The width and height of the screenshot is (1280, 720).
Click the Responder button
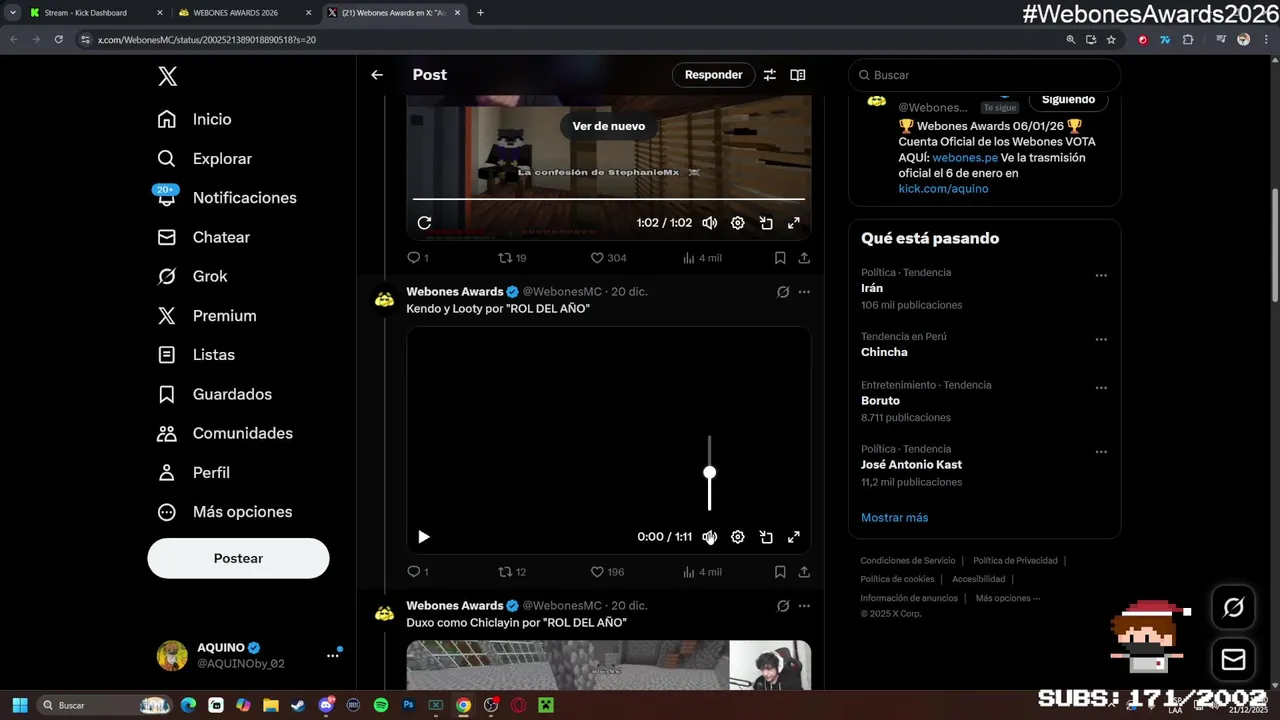(x=713, y=75)
